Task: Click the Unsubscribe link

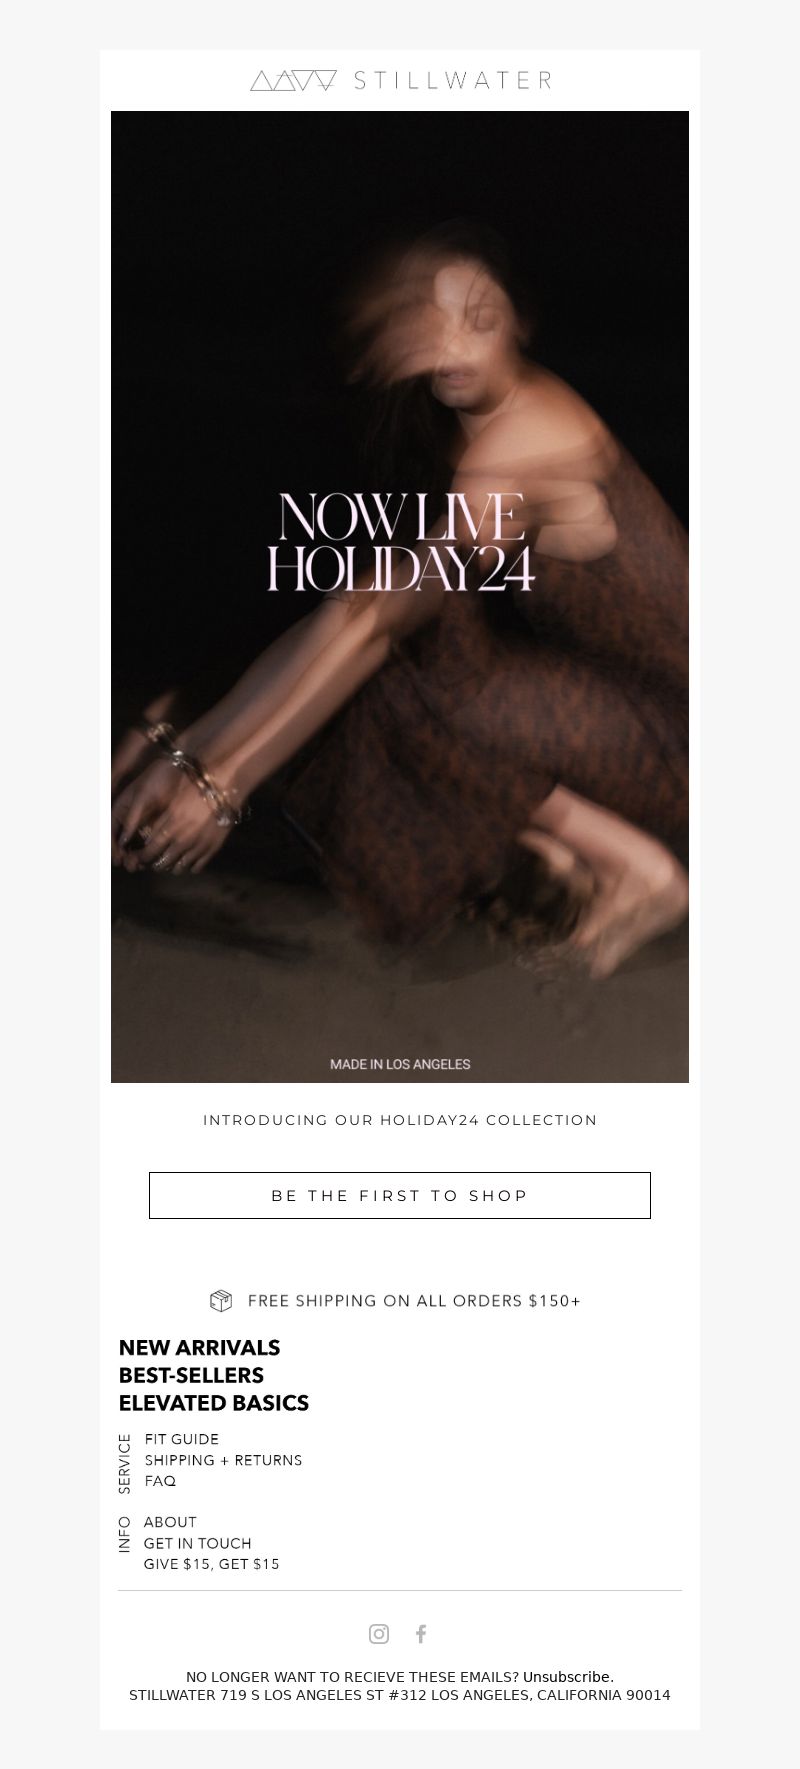Action: point(567,1676)
